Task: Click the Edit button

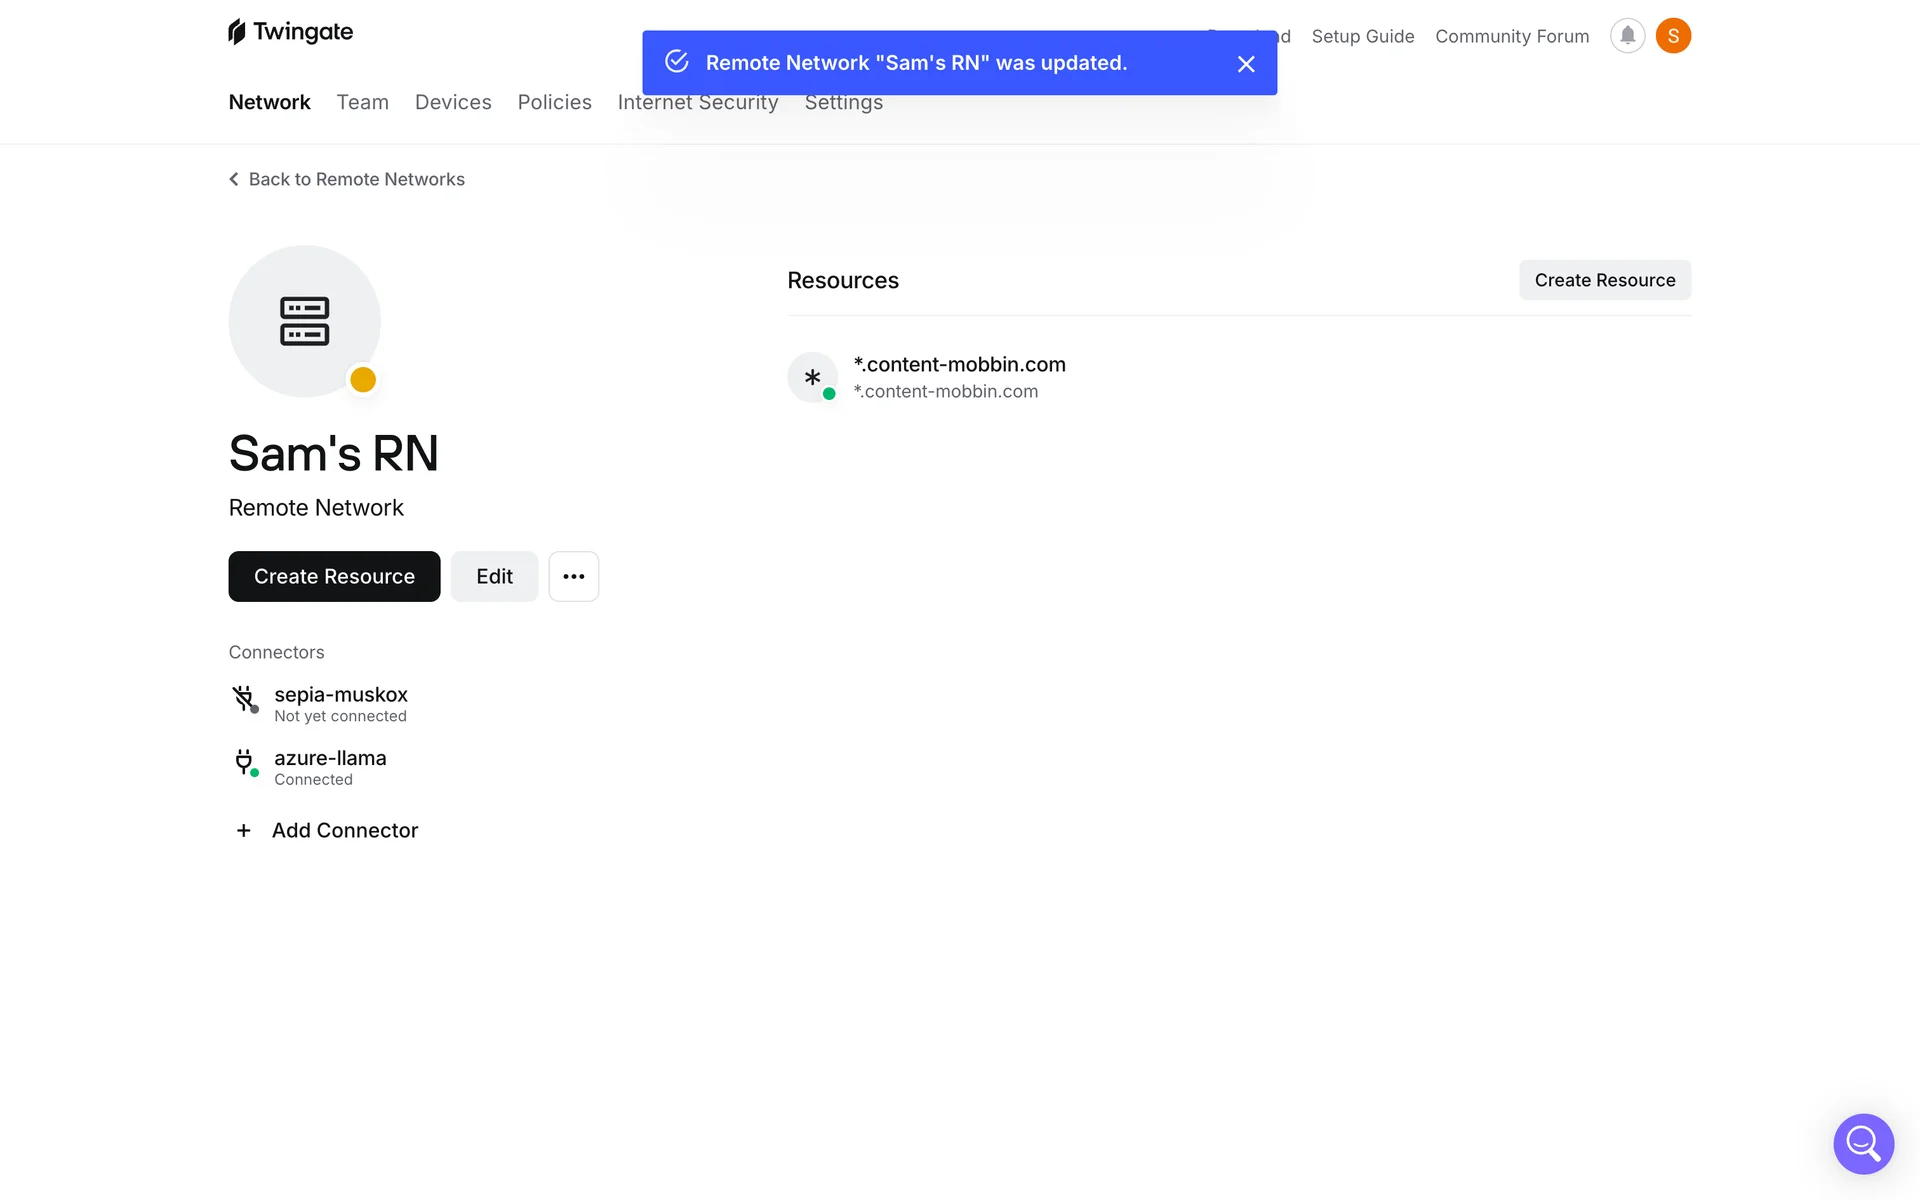Action: pos(494,576)
